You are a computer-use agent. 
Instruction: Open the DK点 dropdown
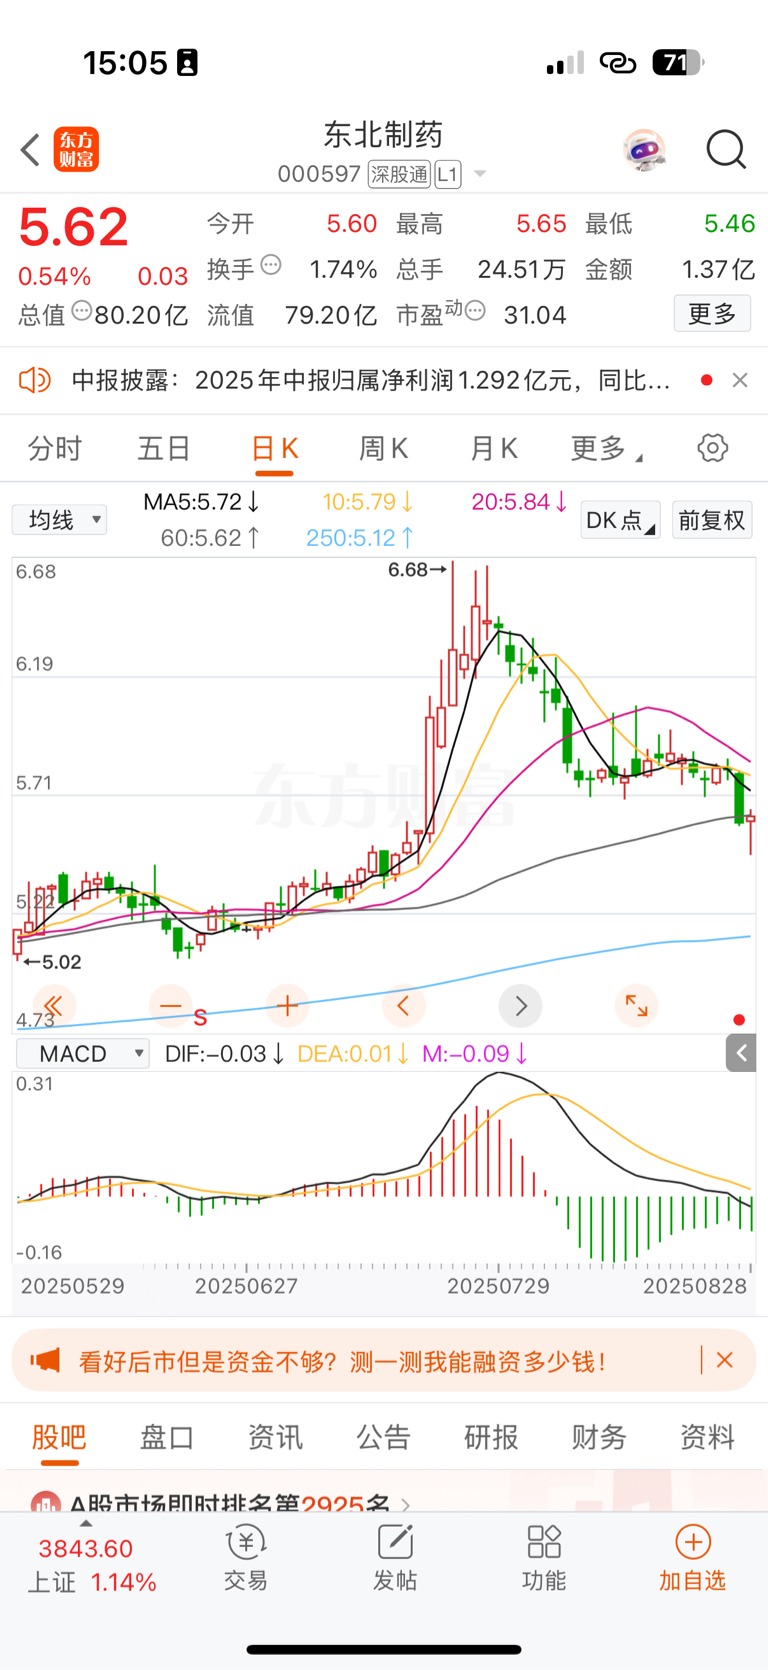pos(620,520)
